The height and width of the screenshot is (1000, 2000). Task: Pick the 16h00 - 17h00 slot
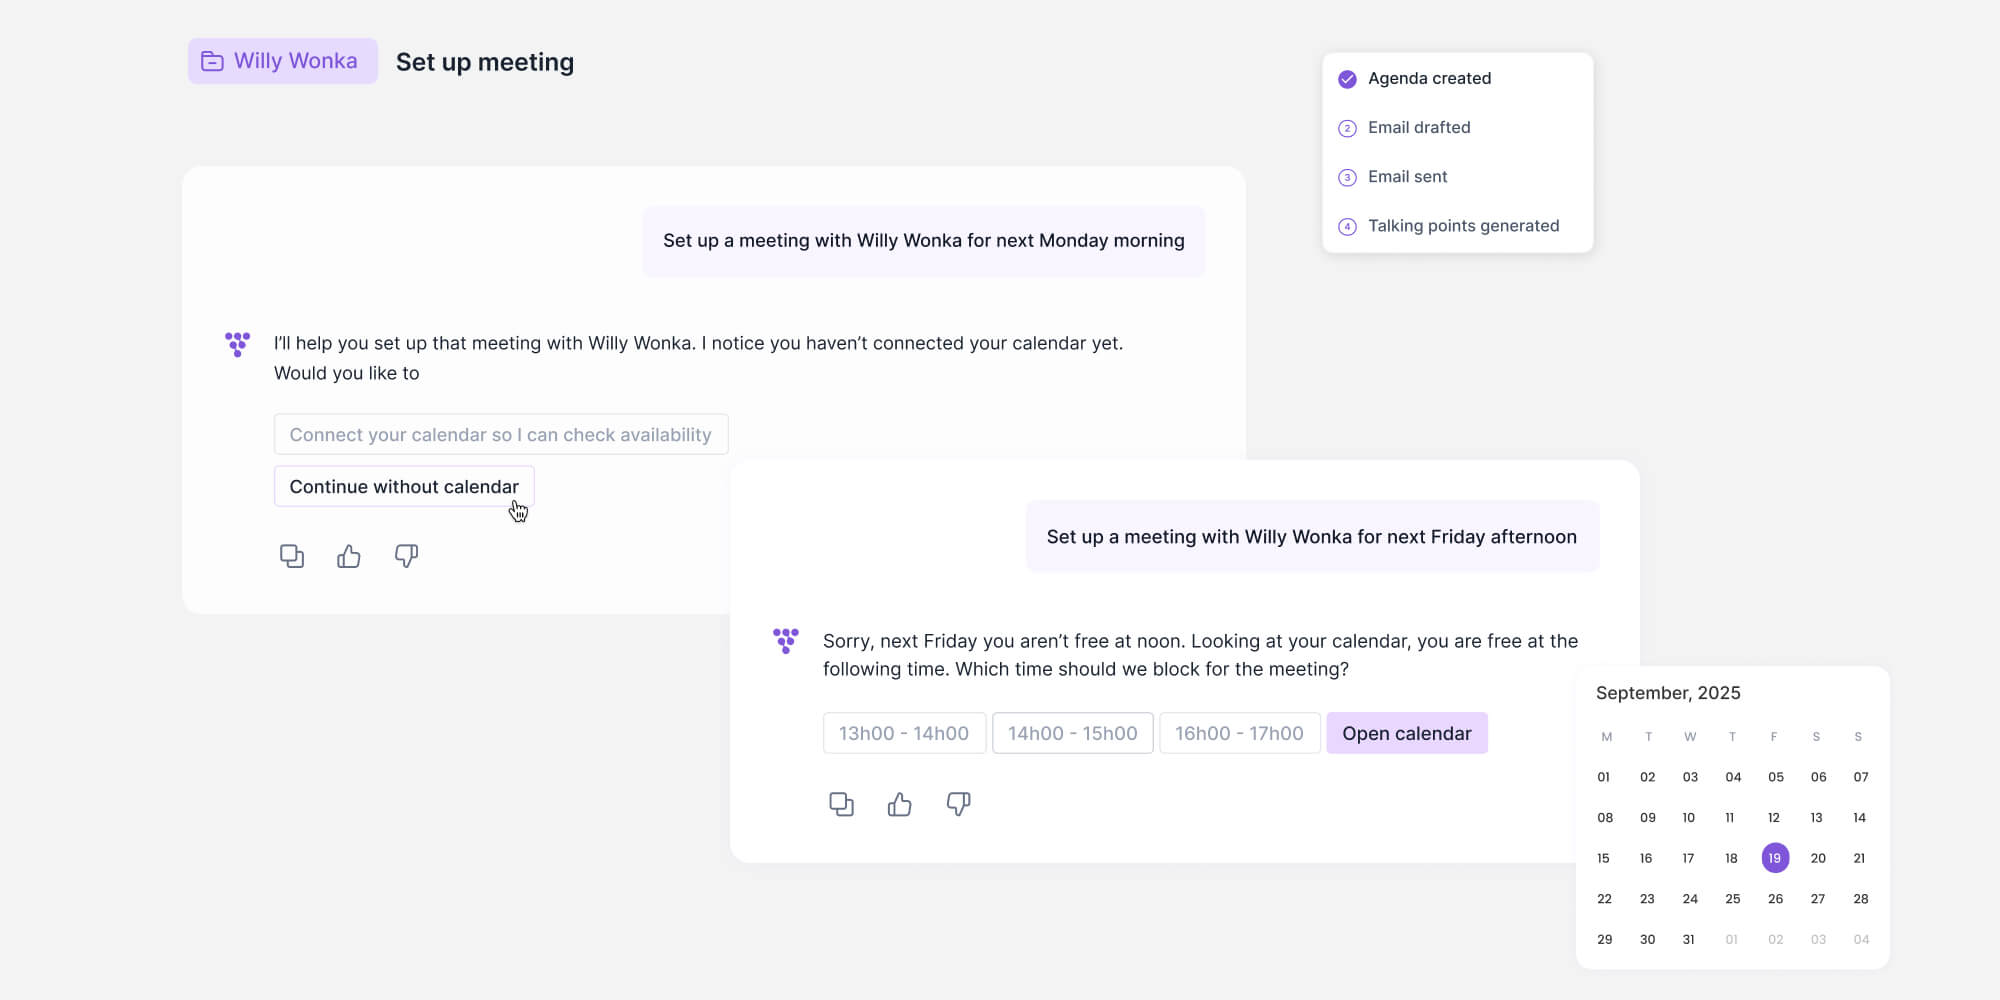[x=1240, y=733]
